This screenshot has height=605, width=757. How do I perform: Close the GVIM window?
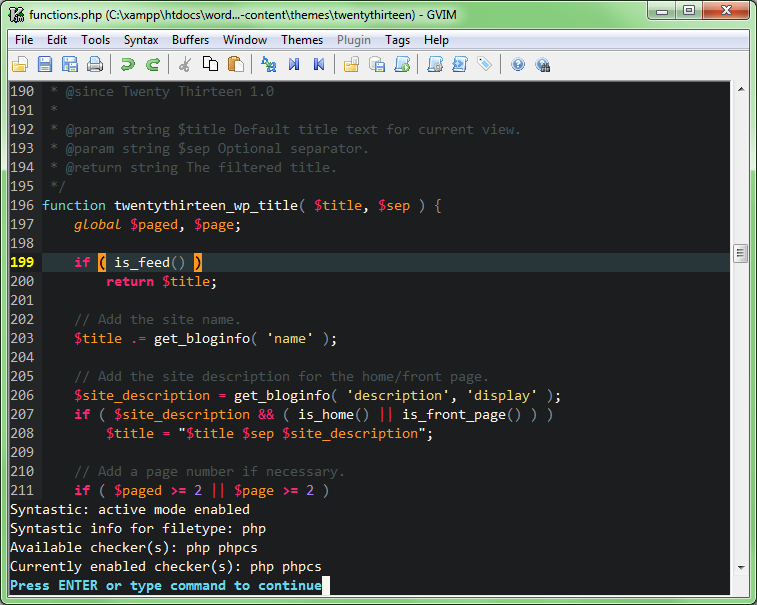[x=726, y=11]
